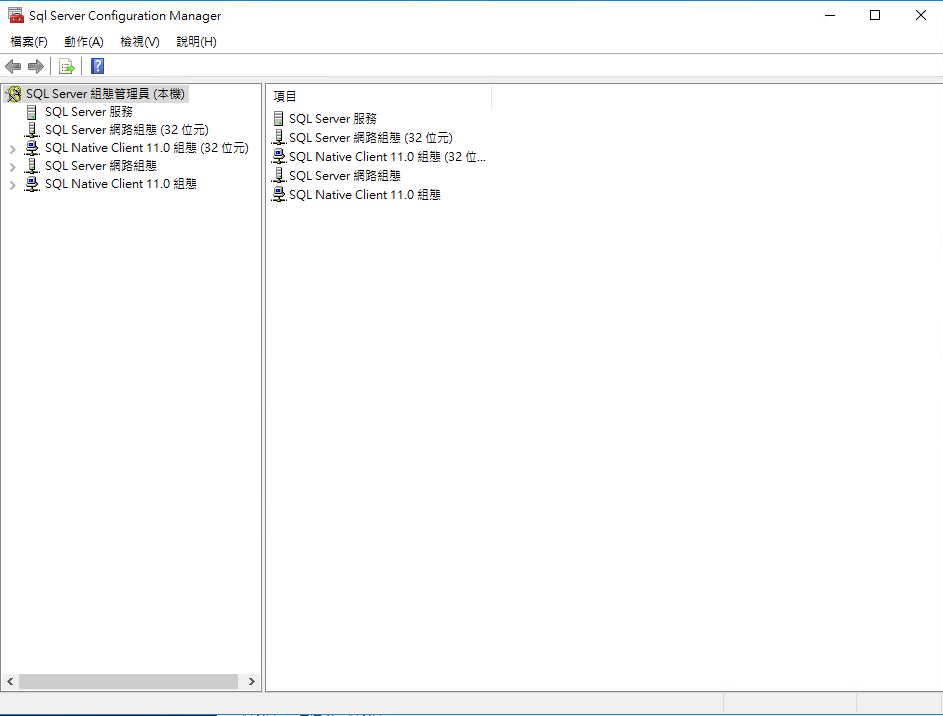Open the Help toolbar icon
Screen dimensions: 943x716
(x=97, y=66)
